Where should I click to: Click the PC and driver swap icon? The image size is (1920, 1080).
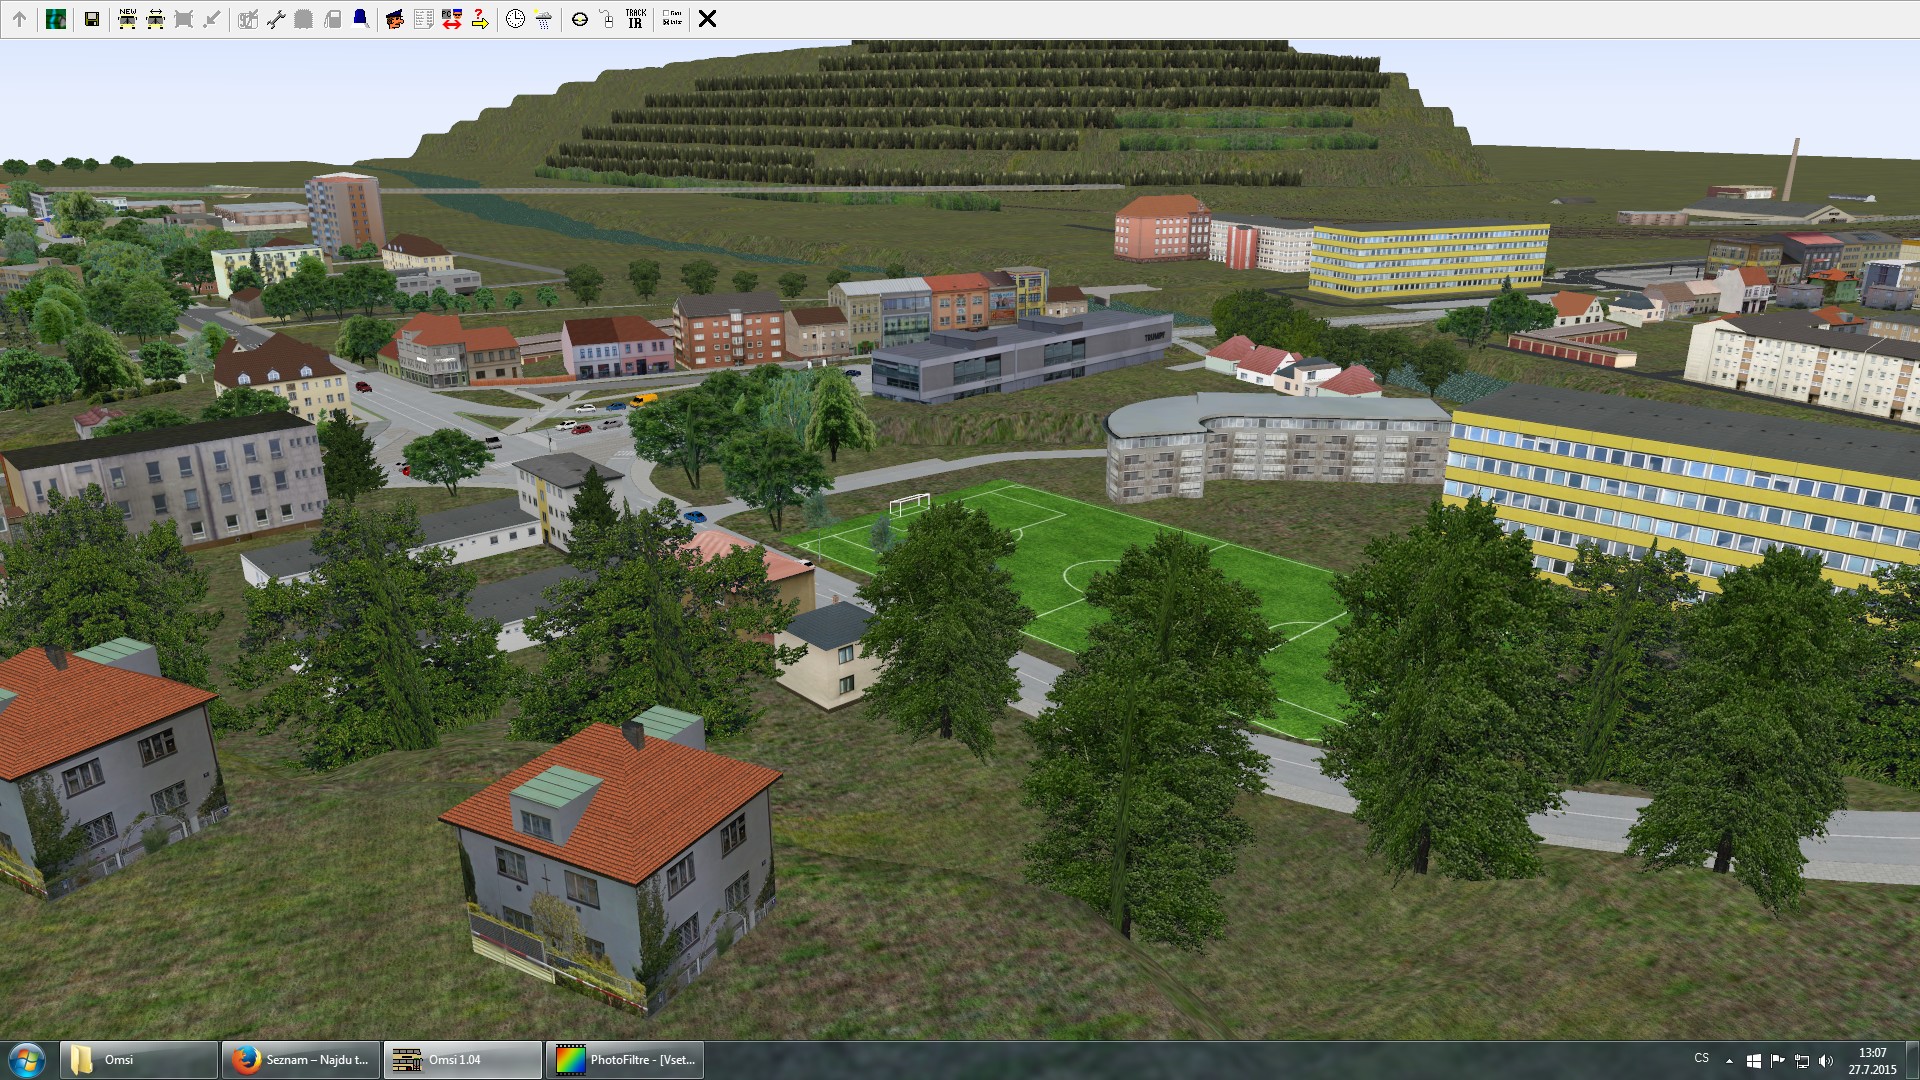pos(451,19)
